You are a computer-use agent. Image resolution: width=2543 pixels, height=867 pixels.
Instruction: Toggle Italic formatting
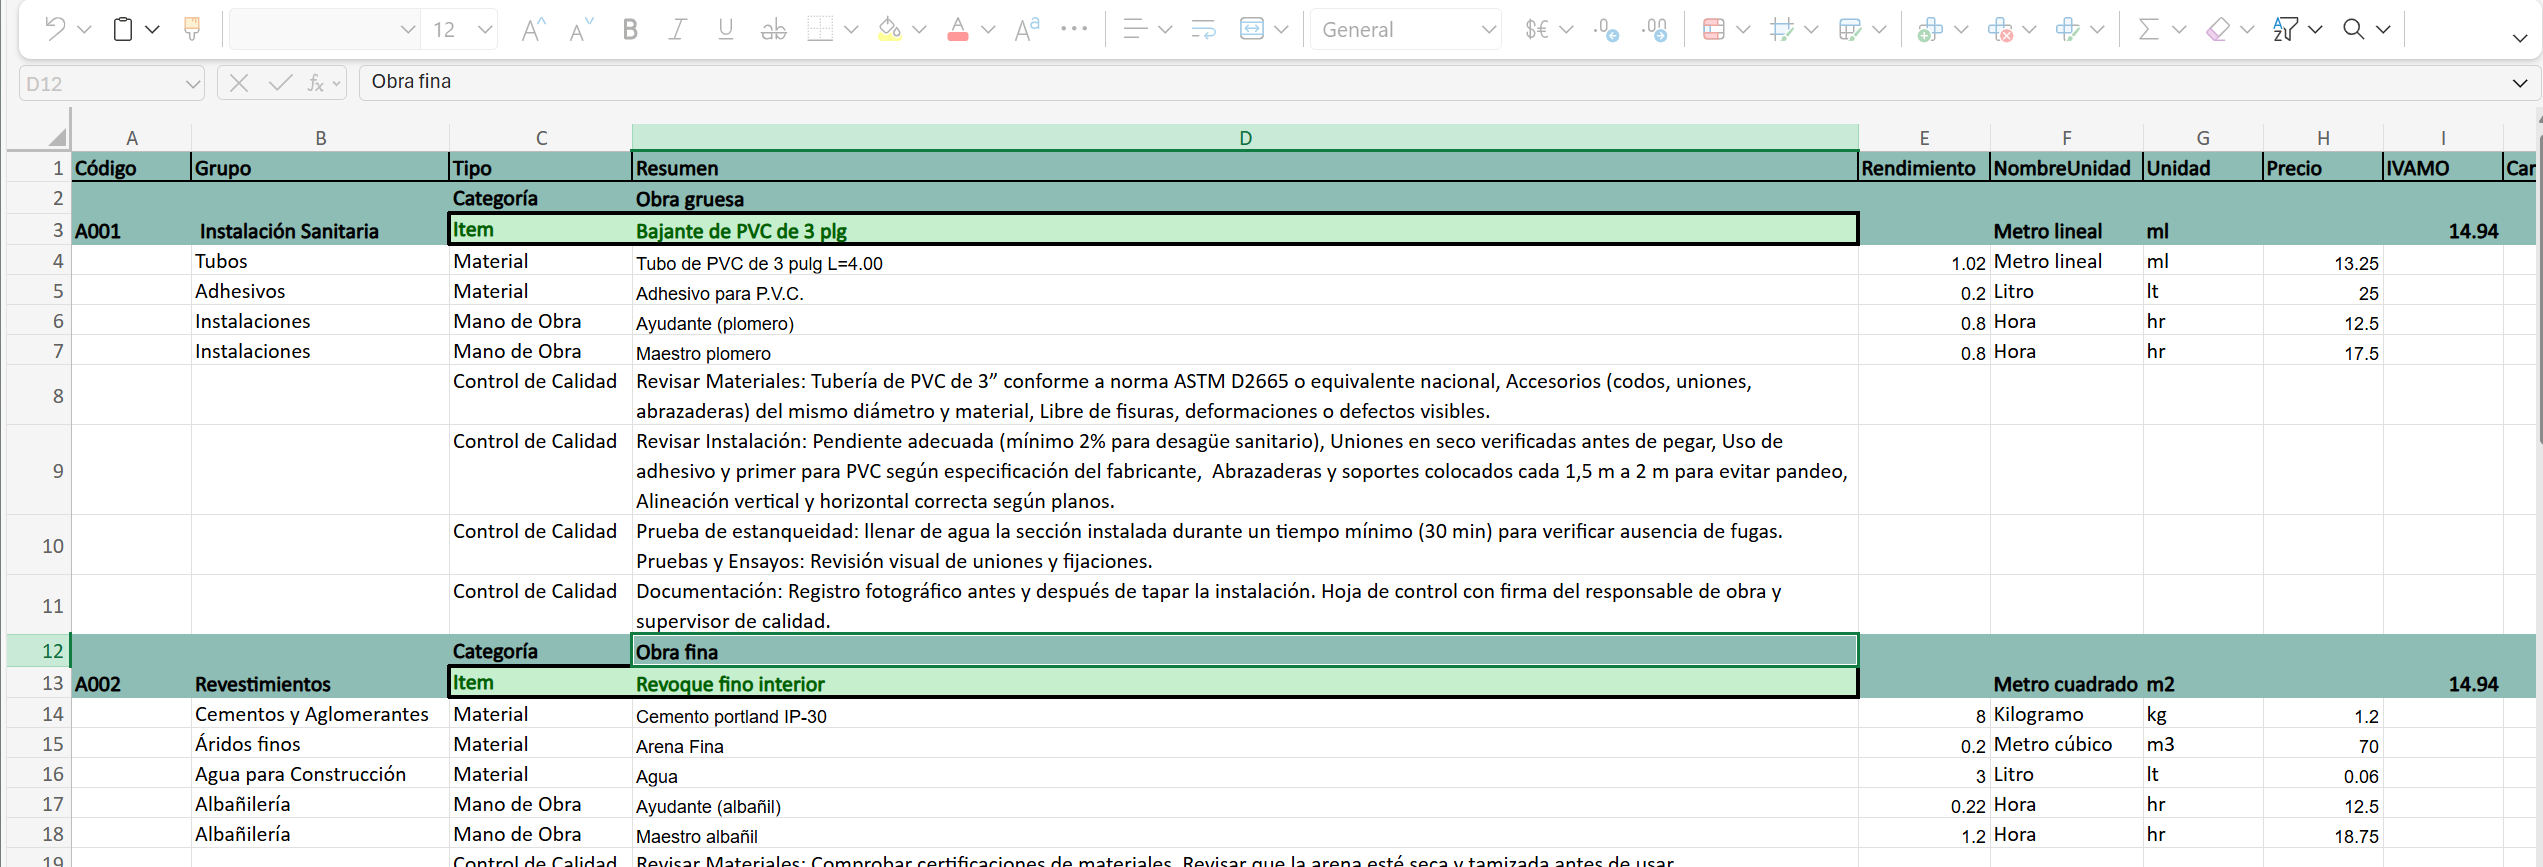[x=678, y=30]
